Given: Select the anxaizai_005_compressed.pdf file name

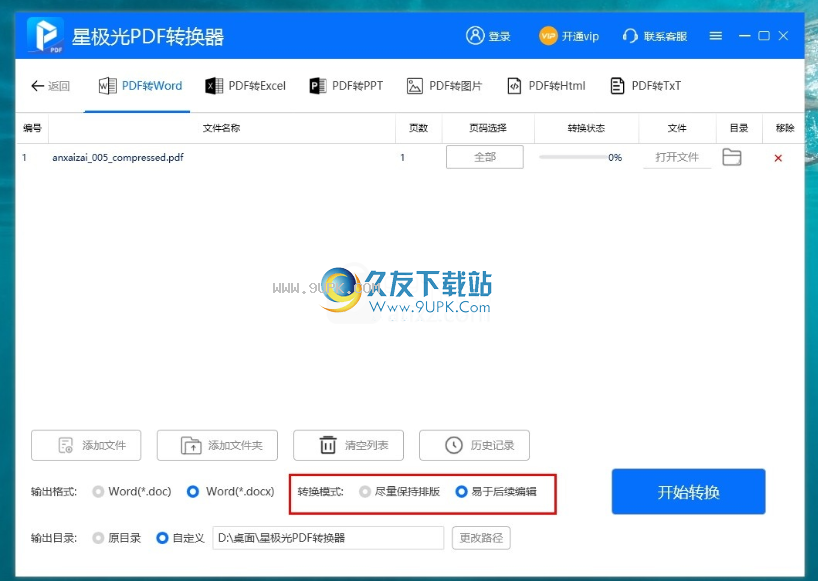Looking at the screenshot, I should tap(118, 157).
